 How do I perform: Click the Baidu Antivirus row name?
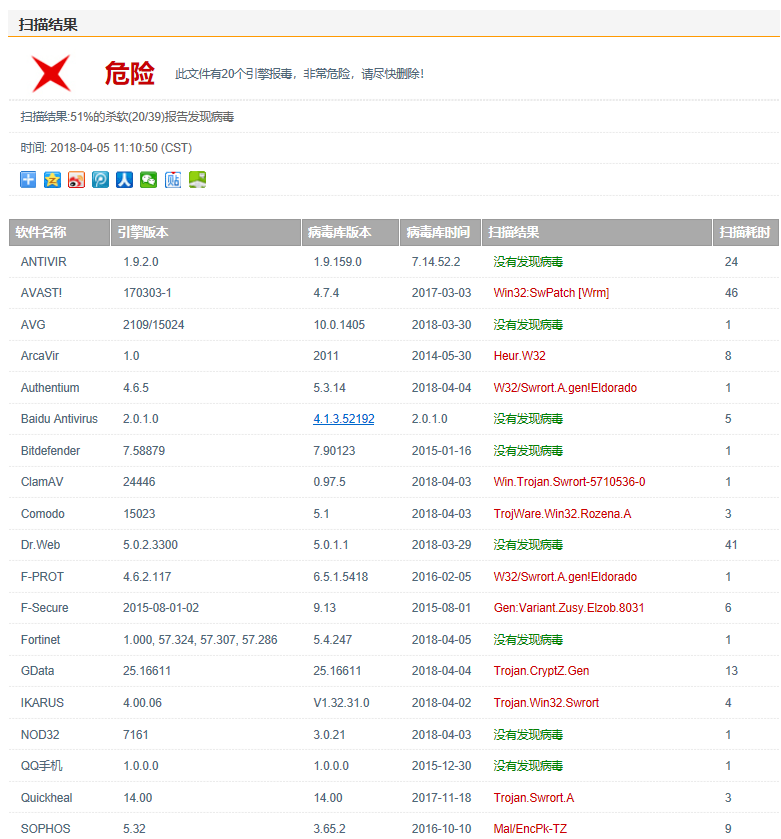(x=59, y=419)
